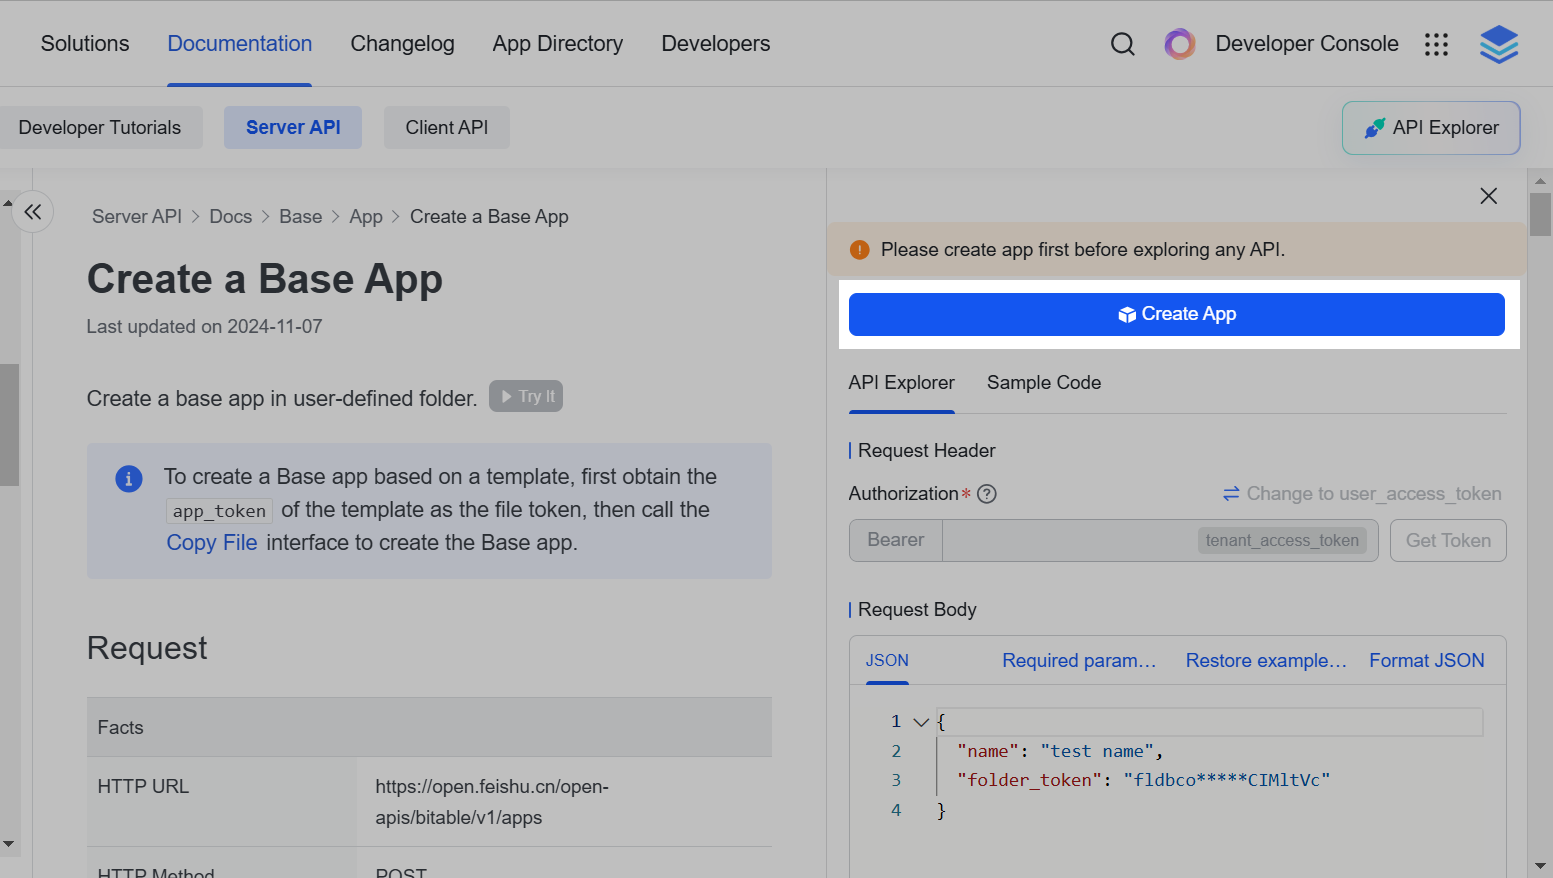Open the Developers menu
This screenshot has height=878, width=1553.
point(716,44)
